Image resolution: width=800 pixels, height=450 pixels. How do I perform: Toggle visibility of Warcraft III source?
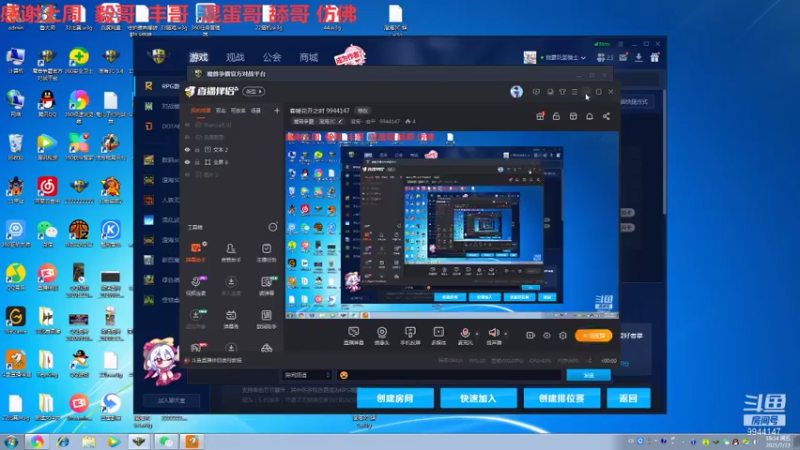click(x=187, y=125)
